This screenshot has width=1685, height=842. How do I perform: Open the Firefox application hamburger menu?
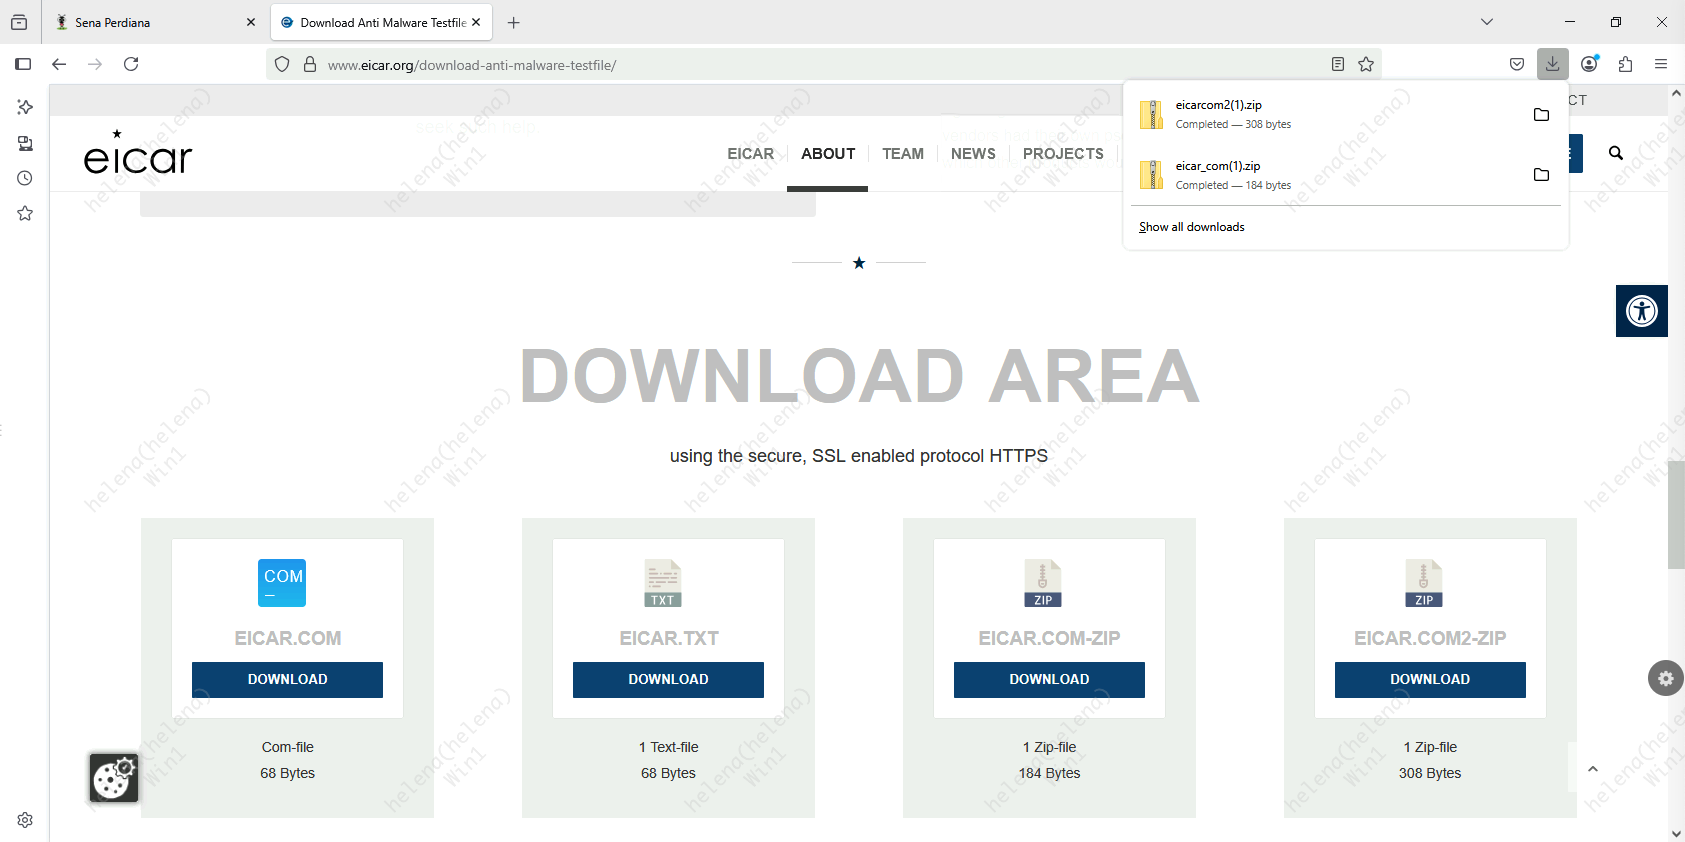[x=1661, y=64]
